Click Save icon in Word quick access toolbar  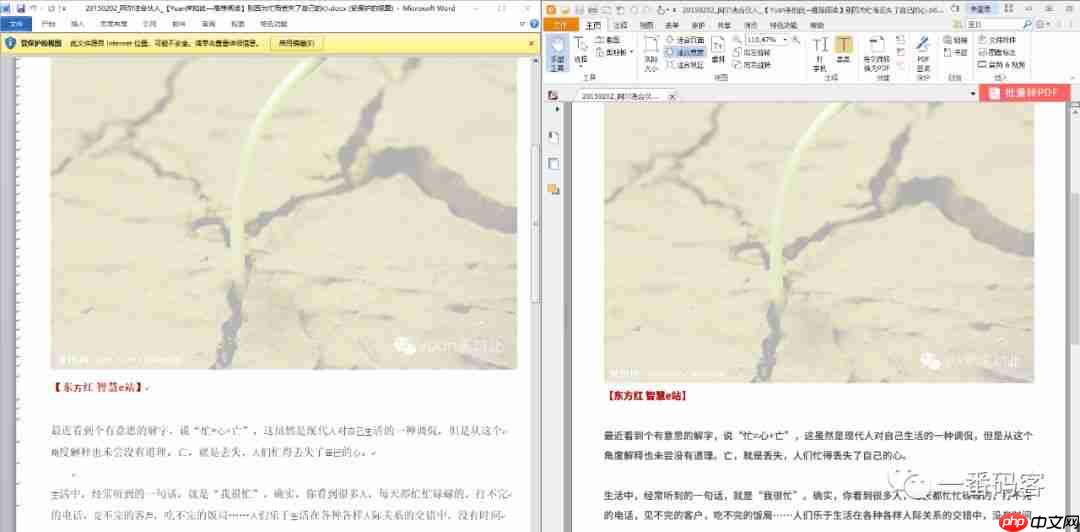pos(21,8)
